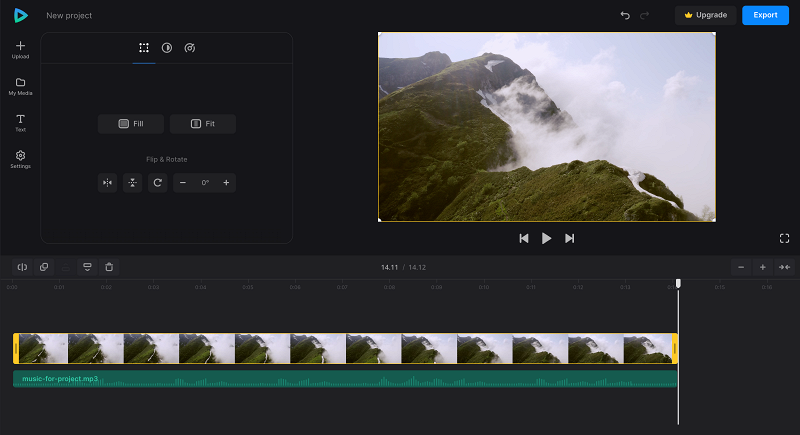
Task: Select the Text tool in sidebar
Action: coord(20,123)
